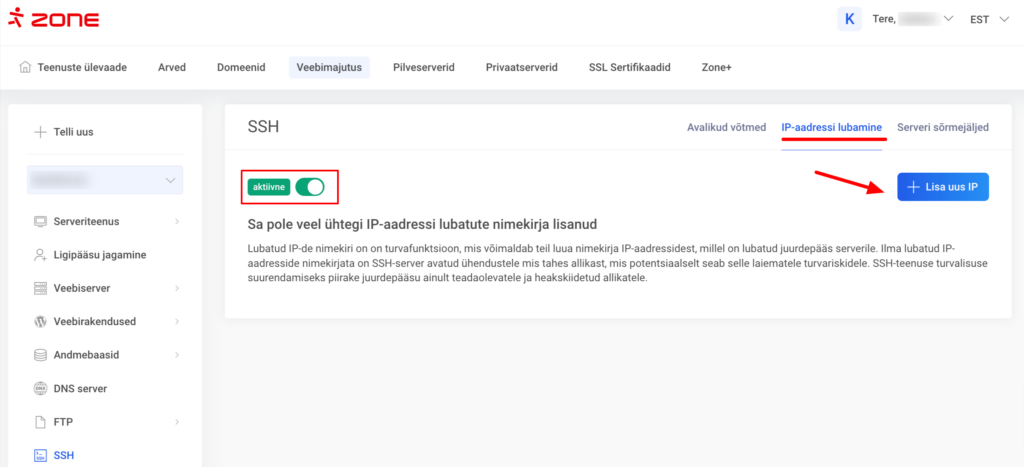Viewport: 1024px width, 467px height.
Task: Expand the Serveriteenus submenu chevron
Action: (x=177, y=221)
